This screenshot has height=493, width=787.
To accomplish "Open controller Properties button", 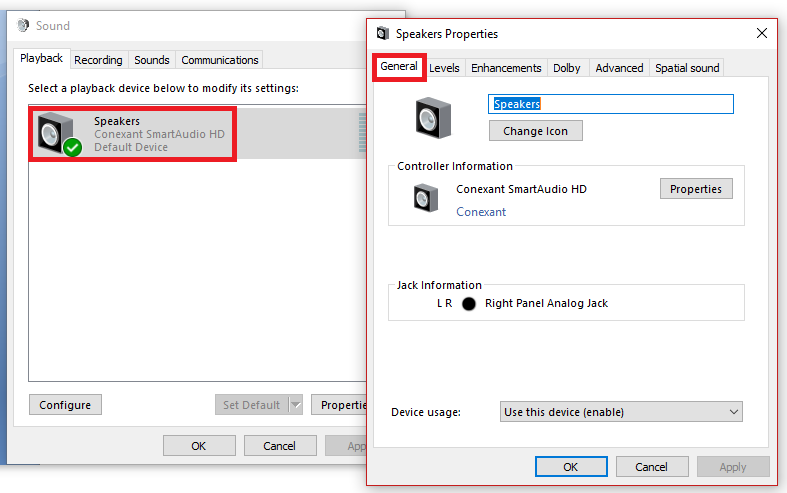I will pyautogui.click(x=696, y=189).
